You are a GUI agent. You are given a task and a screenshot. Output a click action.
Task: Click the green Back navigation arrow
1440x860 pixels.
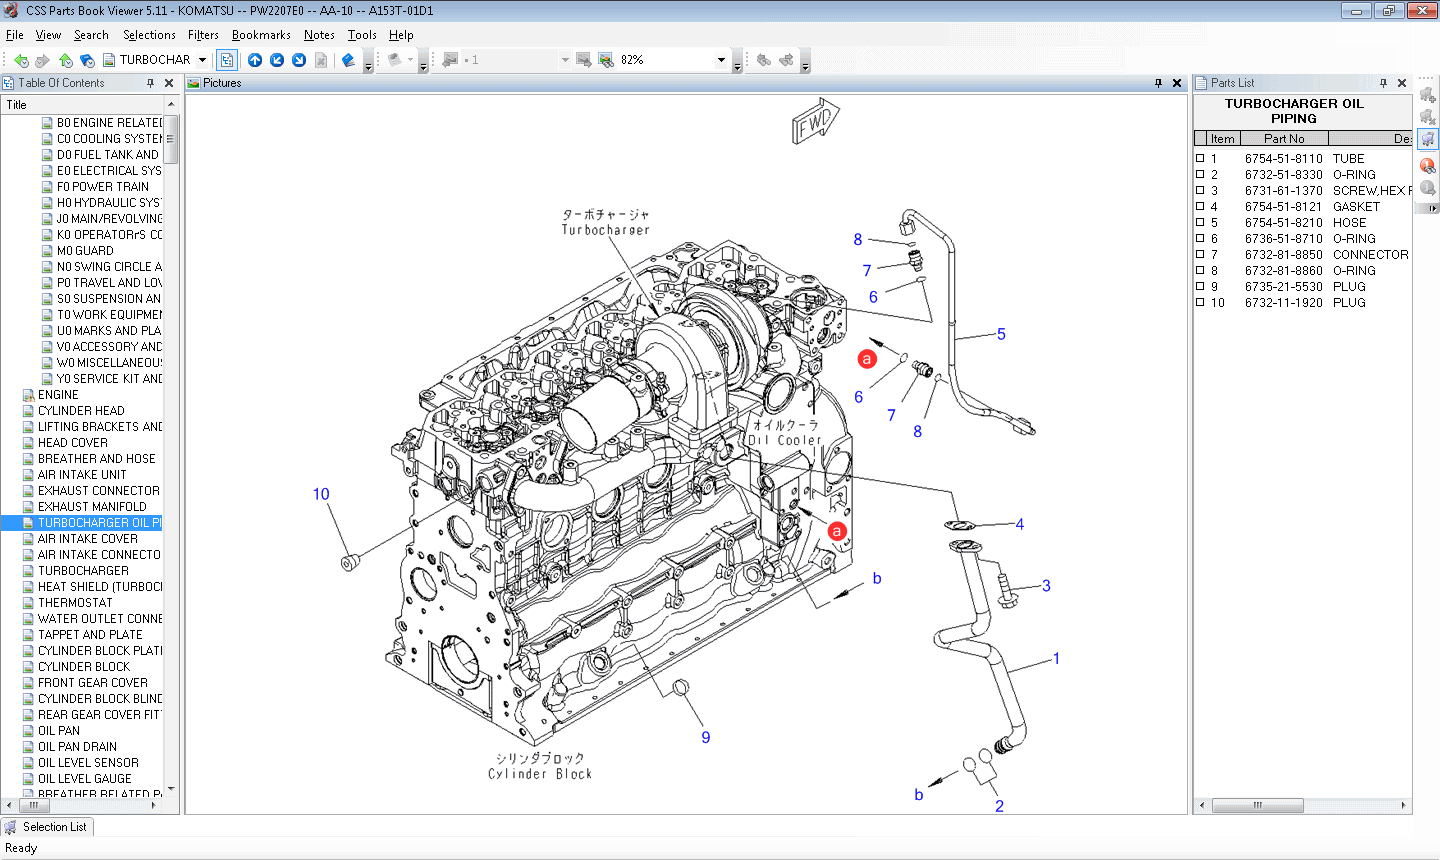click(20, 60)
